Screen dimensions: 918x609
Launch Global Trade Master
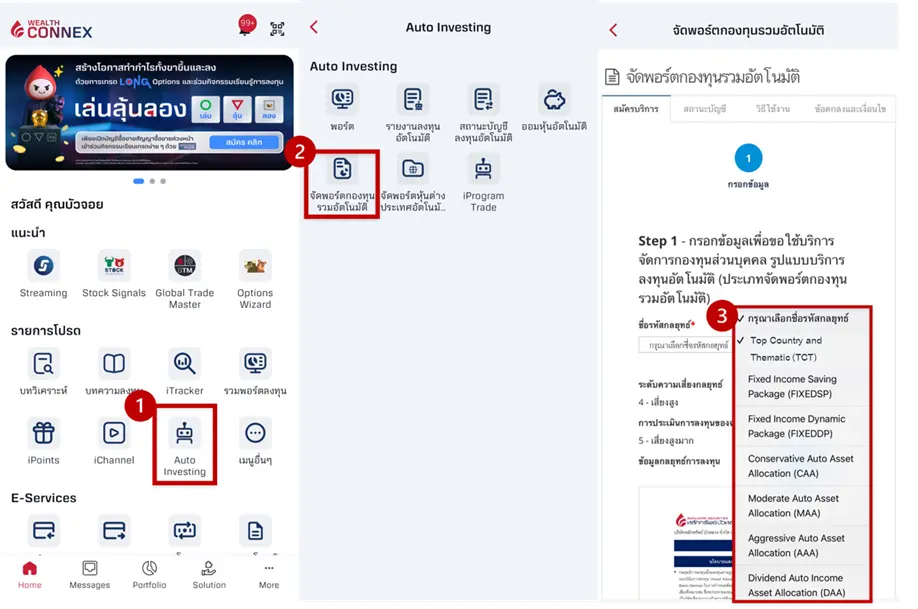[184, 266]
